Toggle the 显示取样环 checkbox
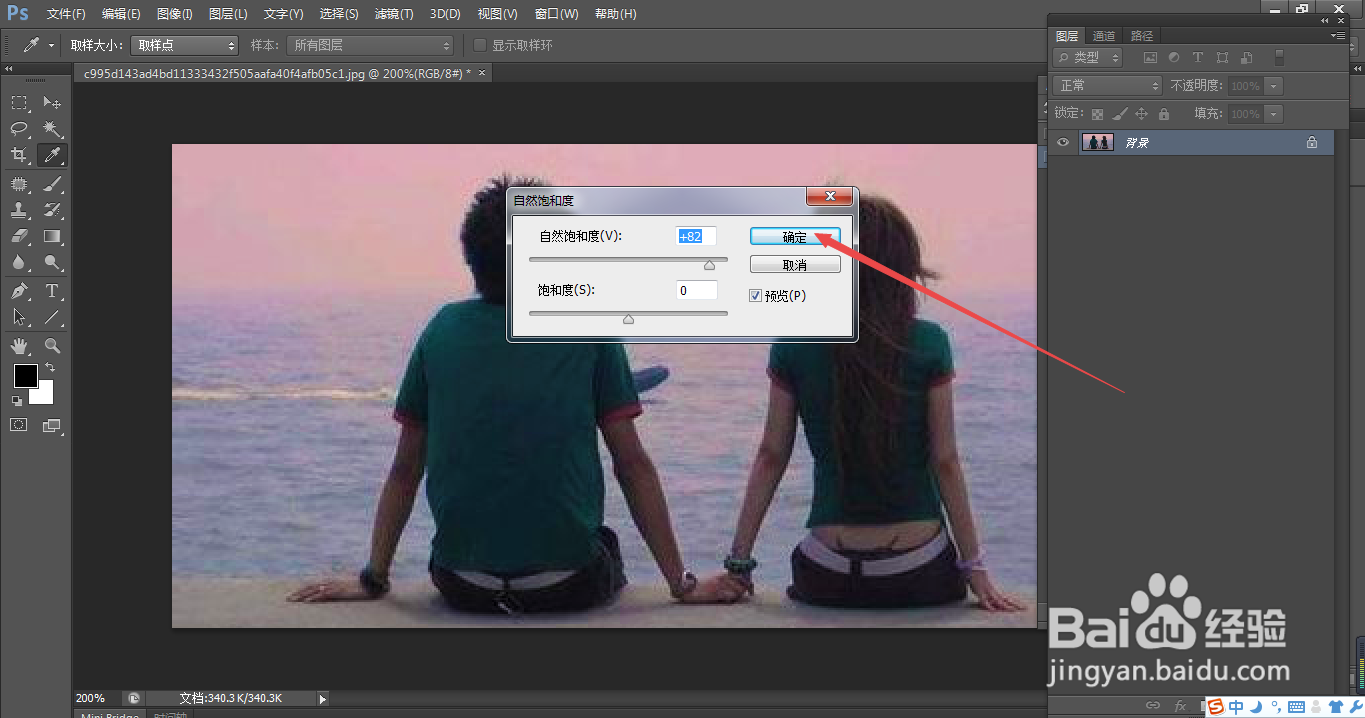Screen dimensions: 1365x718 point(480,45)
